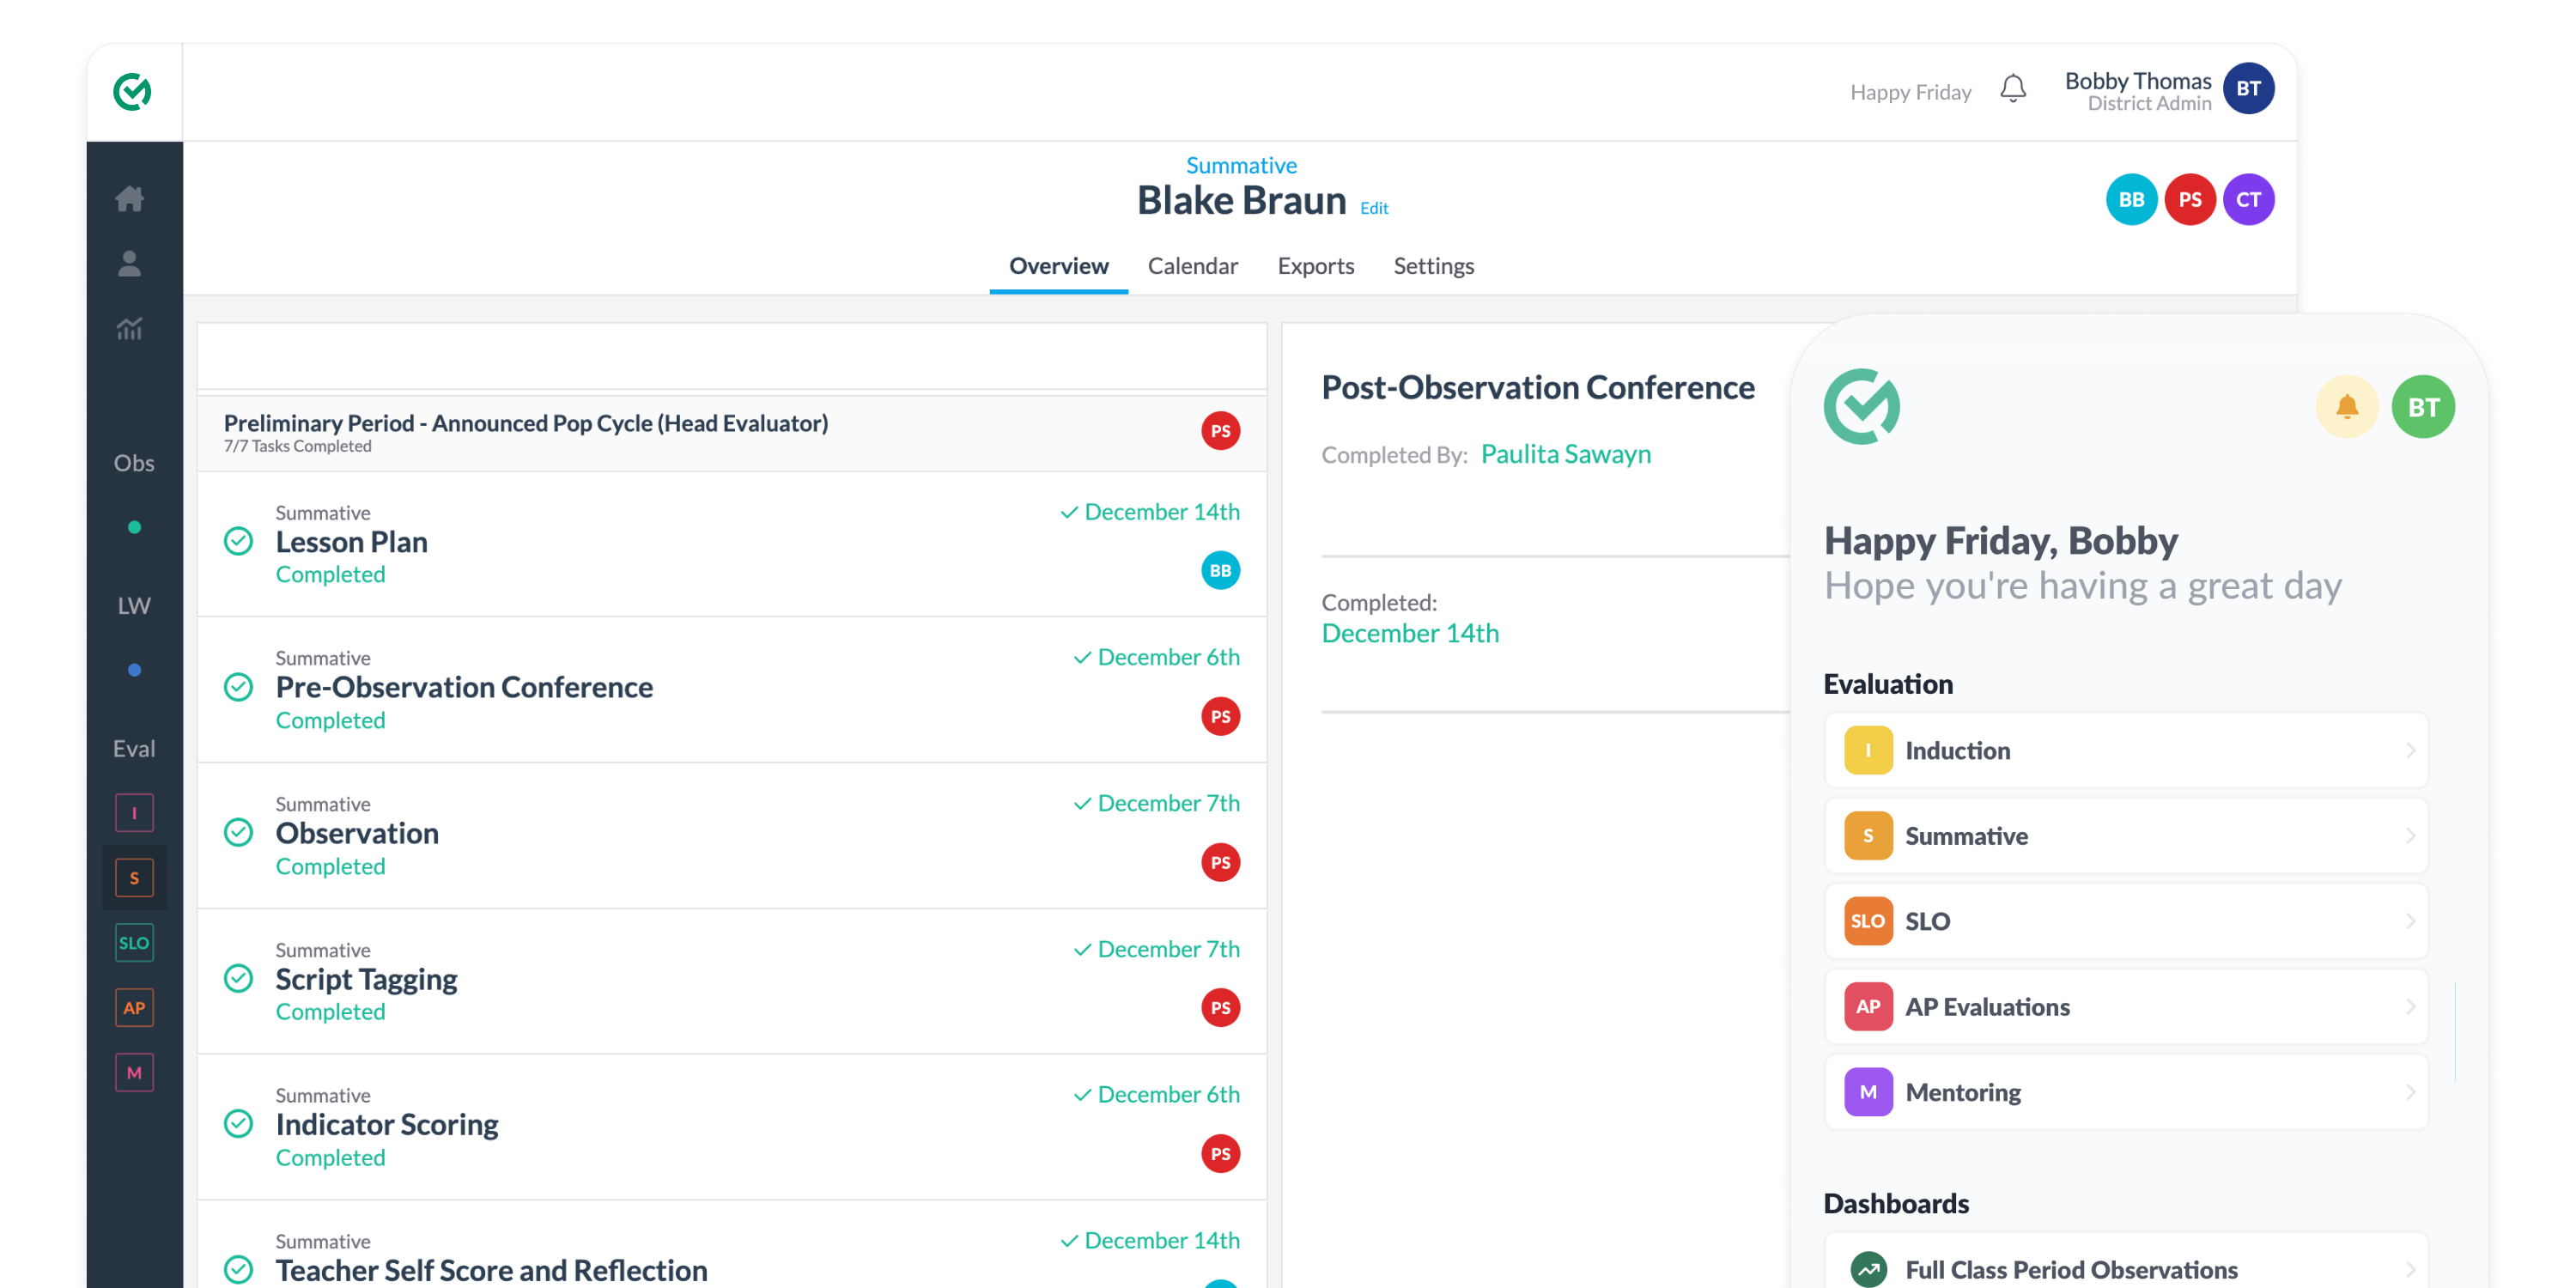
Task: Select the SLO square icon in sidebar
Action: point(134,942)
